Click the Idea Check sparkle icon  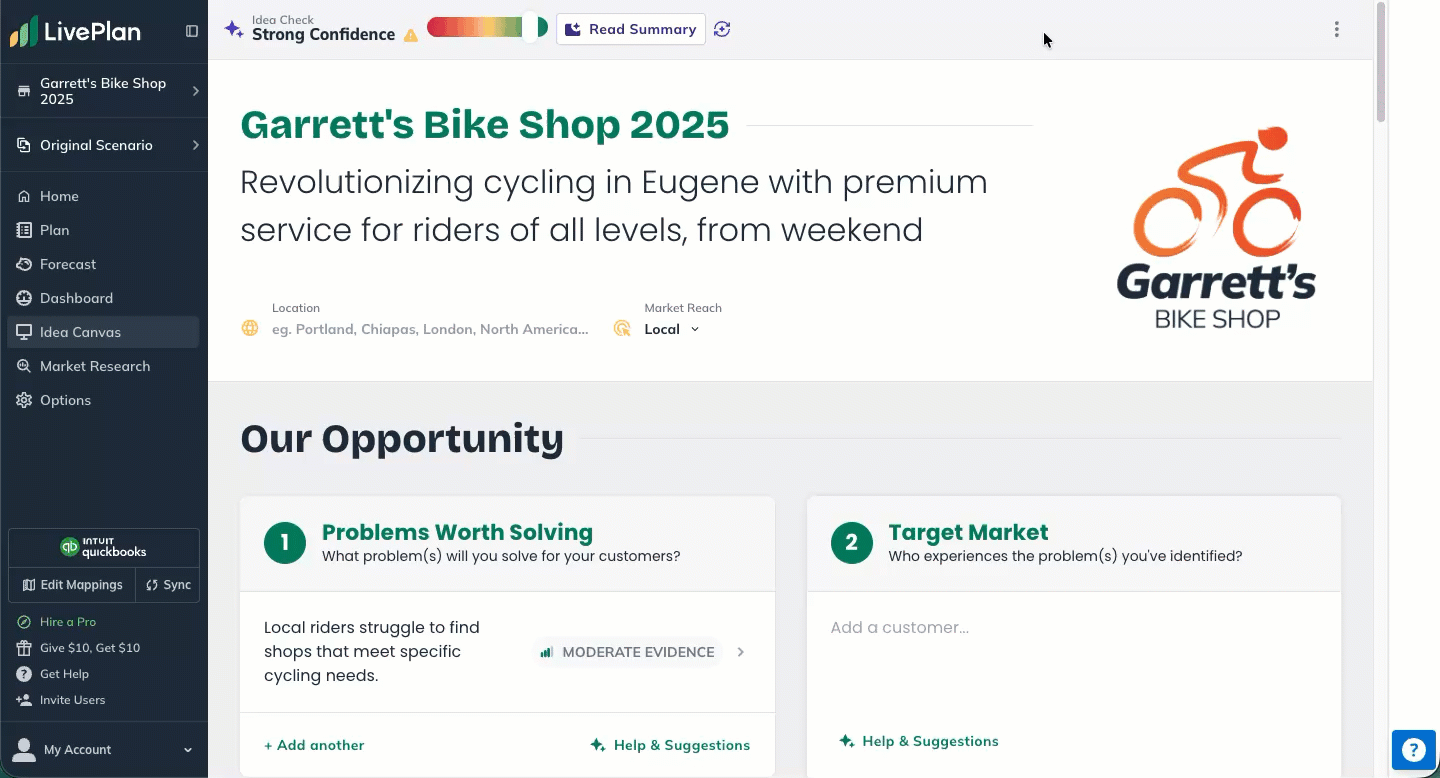[x=234, y=29]
